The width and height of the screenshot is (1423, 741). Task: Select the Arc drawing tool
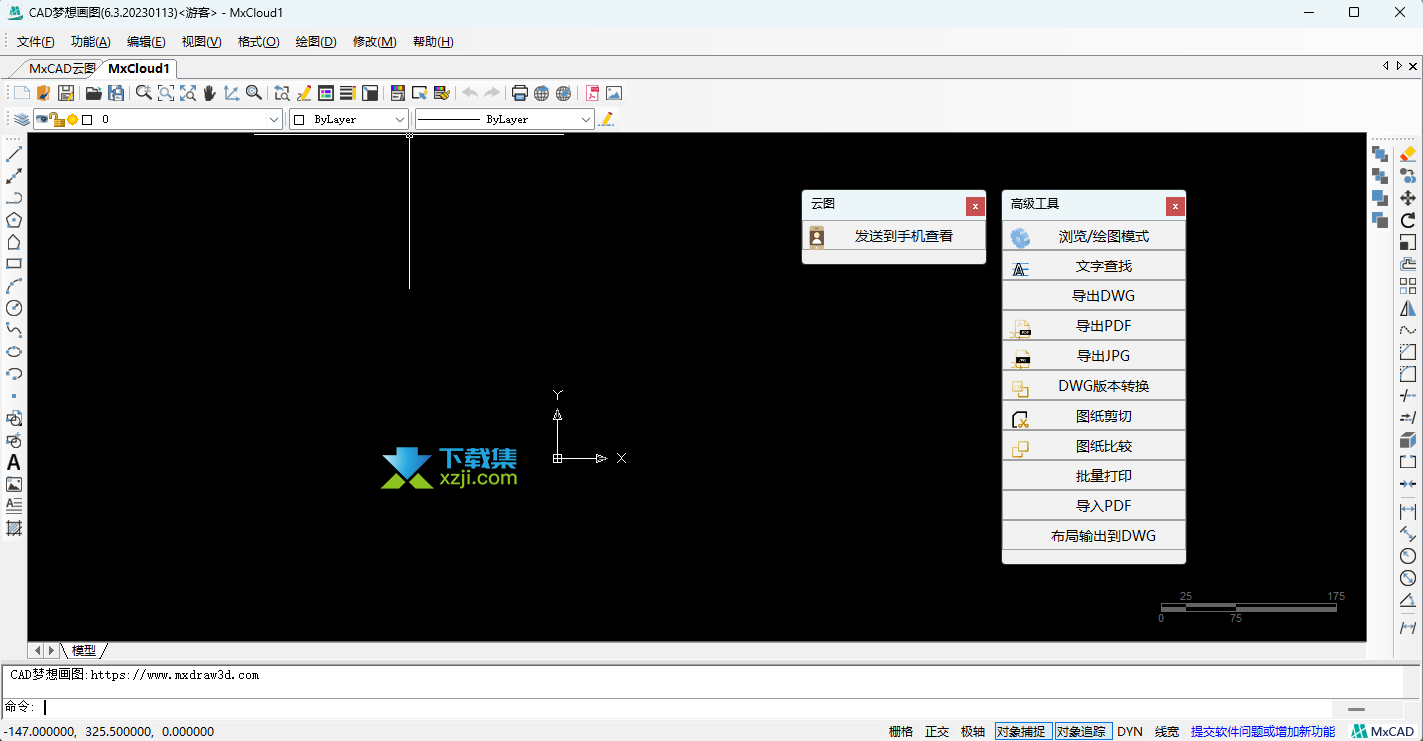pyautogui.click(x=14, y=286)
